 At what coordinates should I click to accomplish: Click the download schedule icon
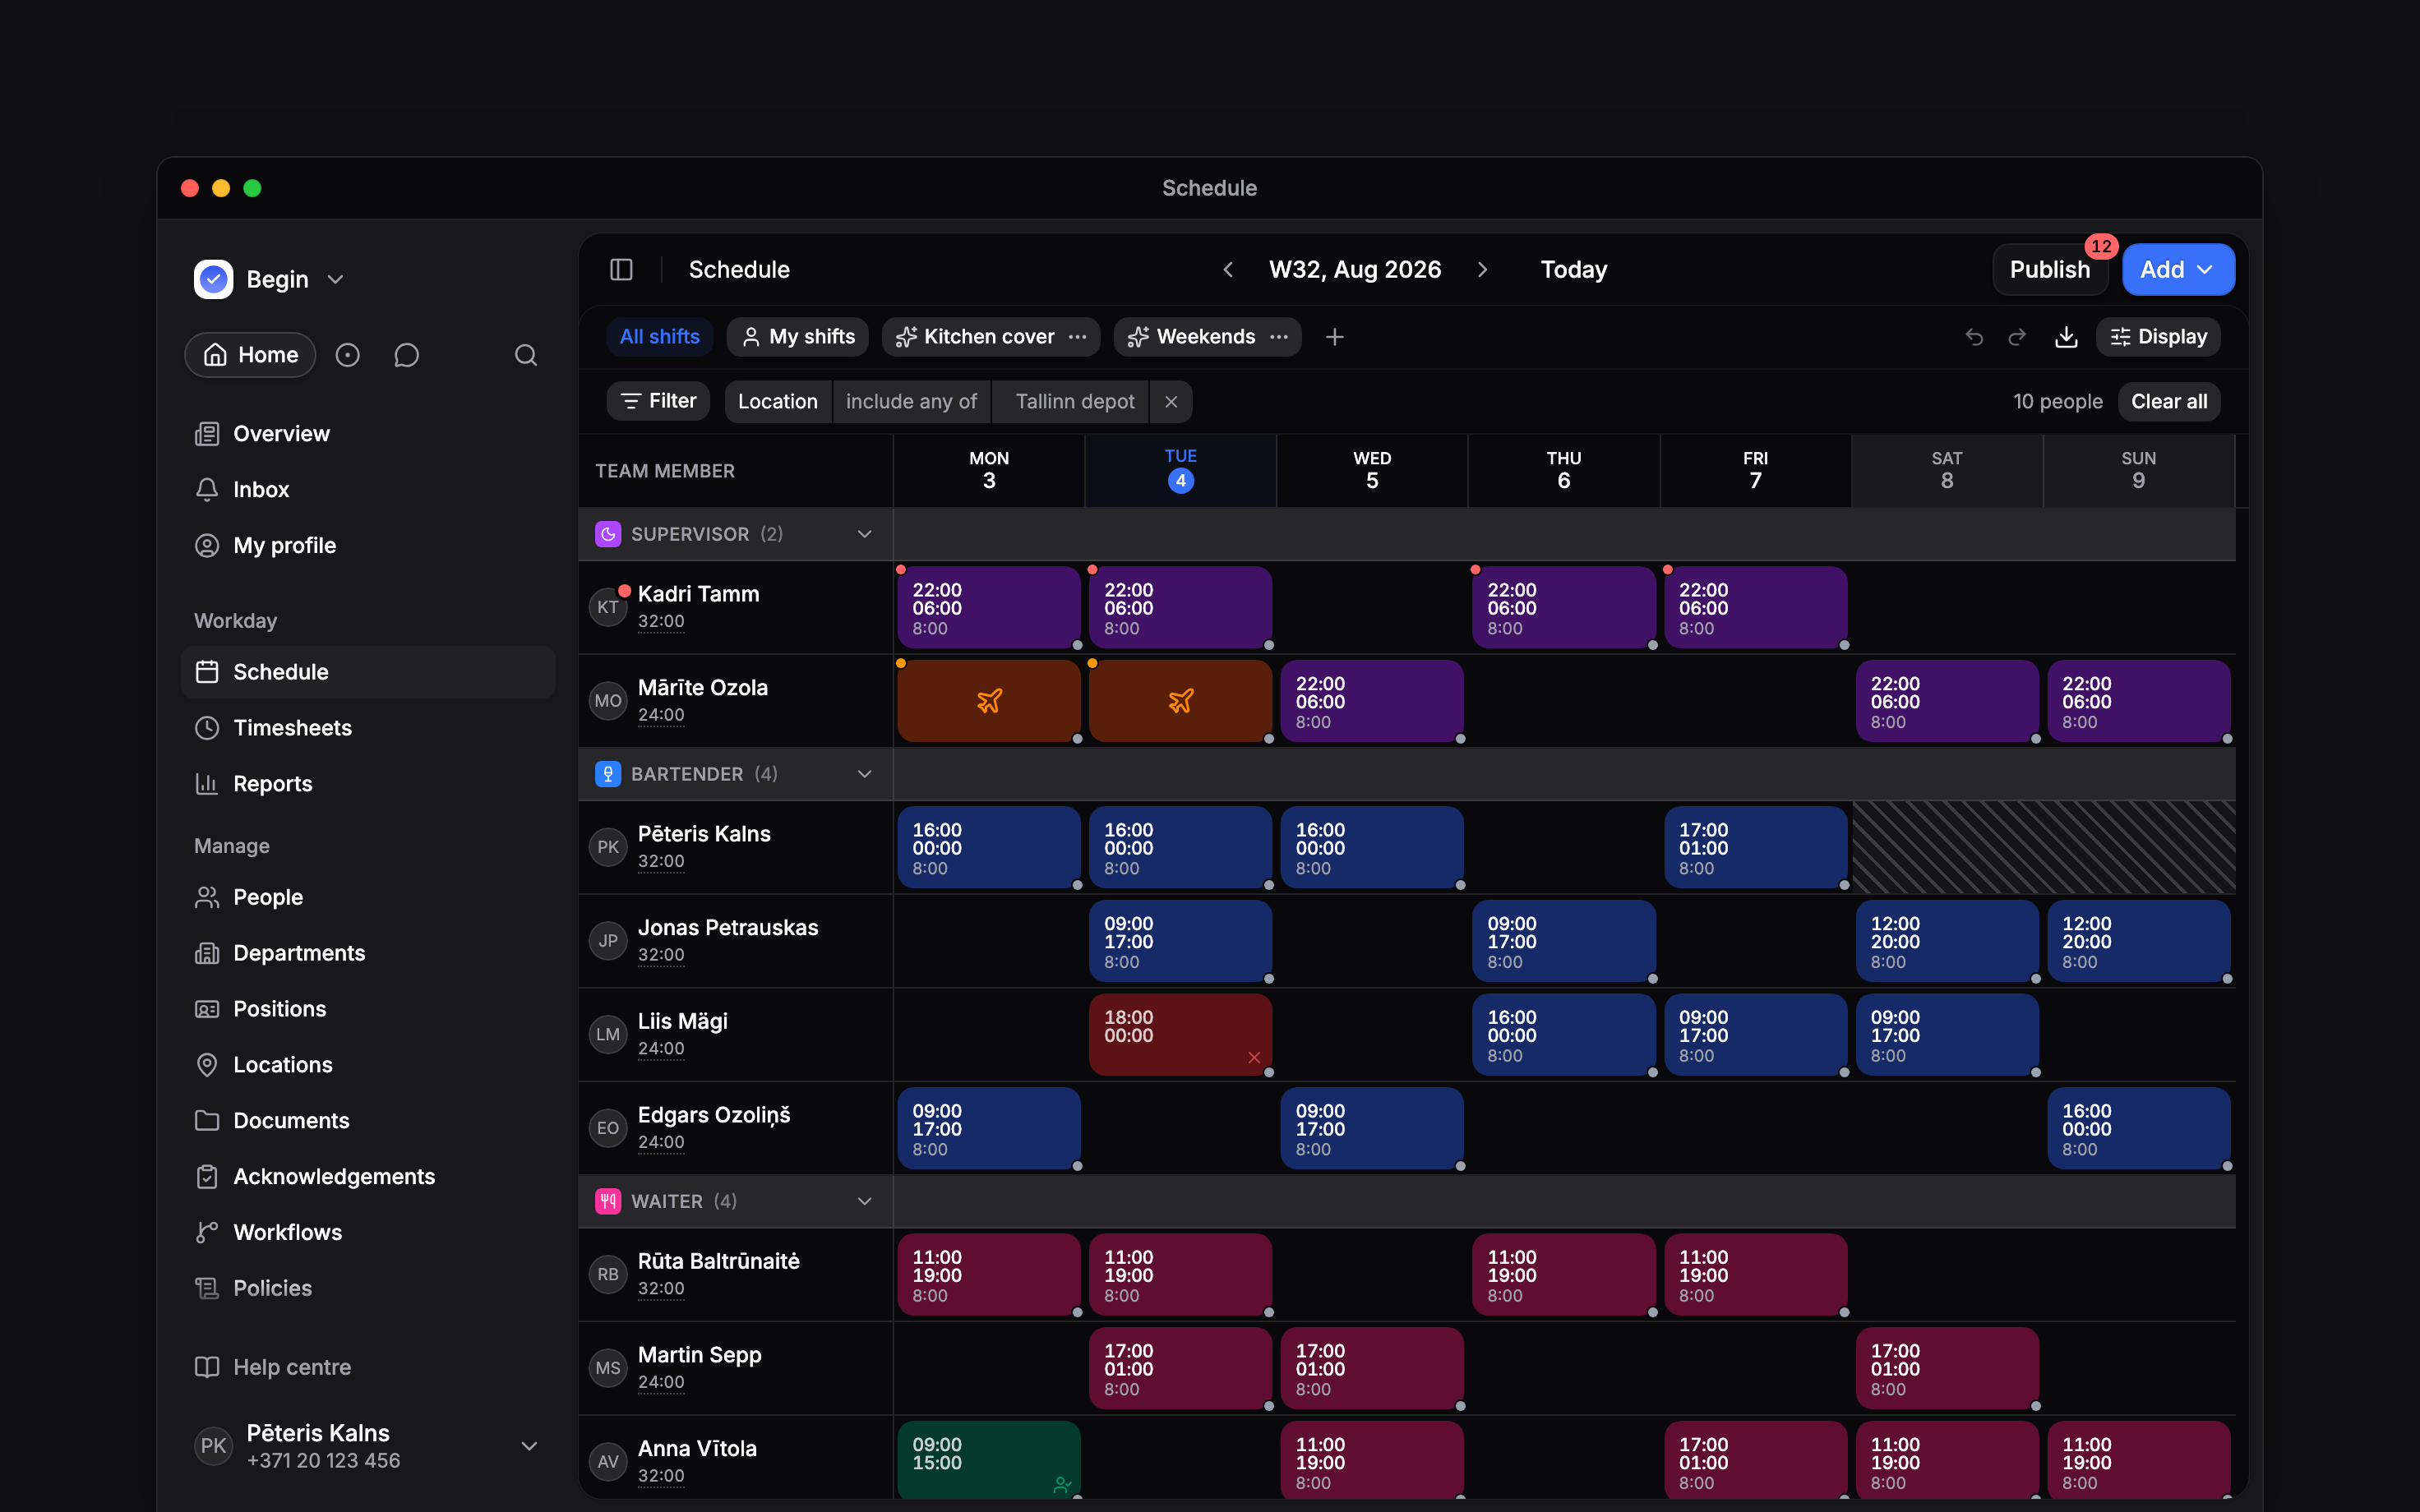[2066, 337]
